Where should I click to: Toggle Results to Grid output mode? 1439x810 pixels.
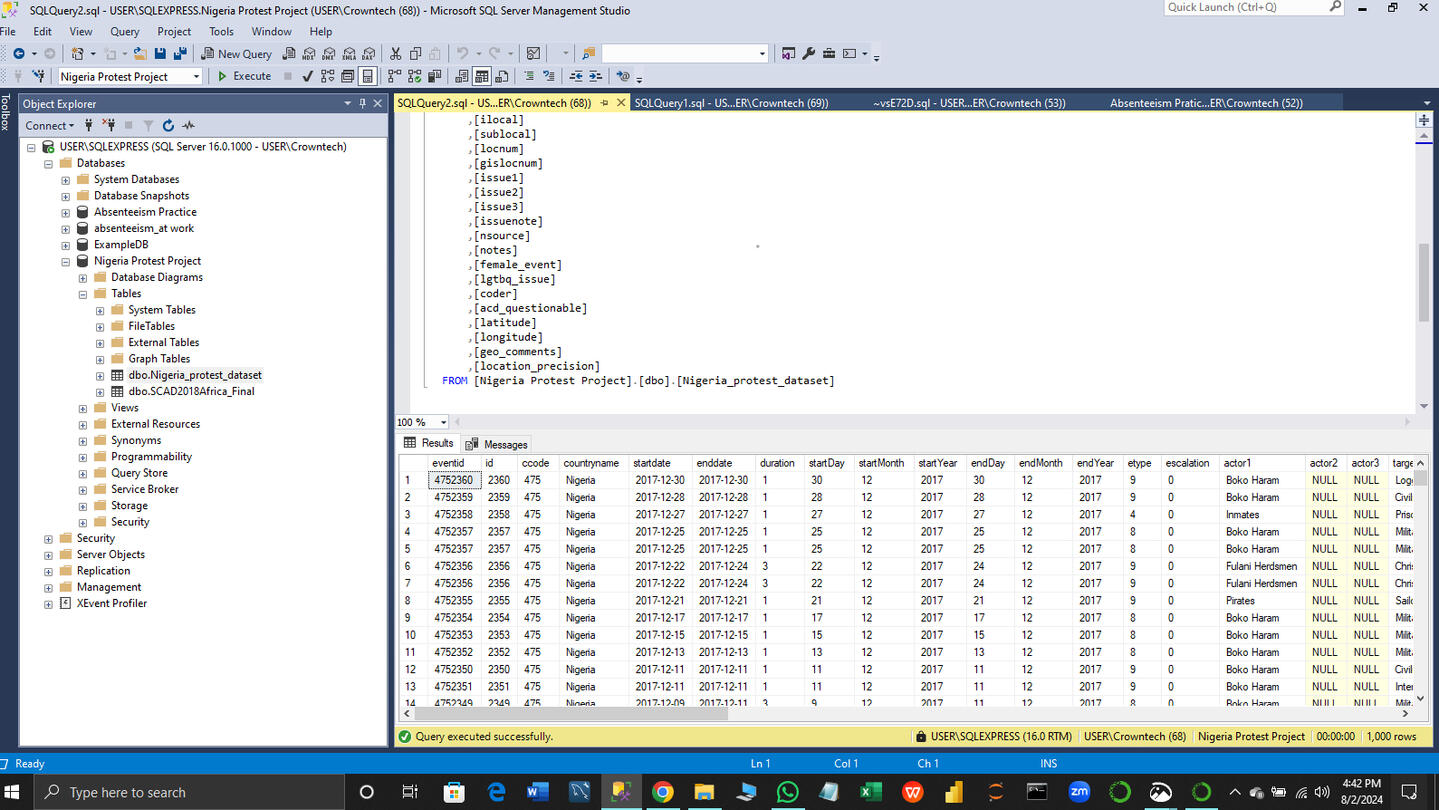(x=482, y=76)
